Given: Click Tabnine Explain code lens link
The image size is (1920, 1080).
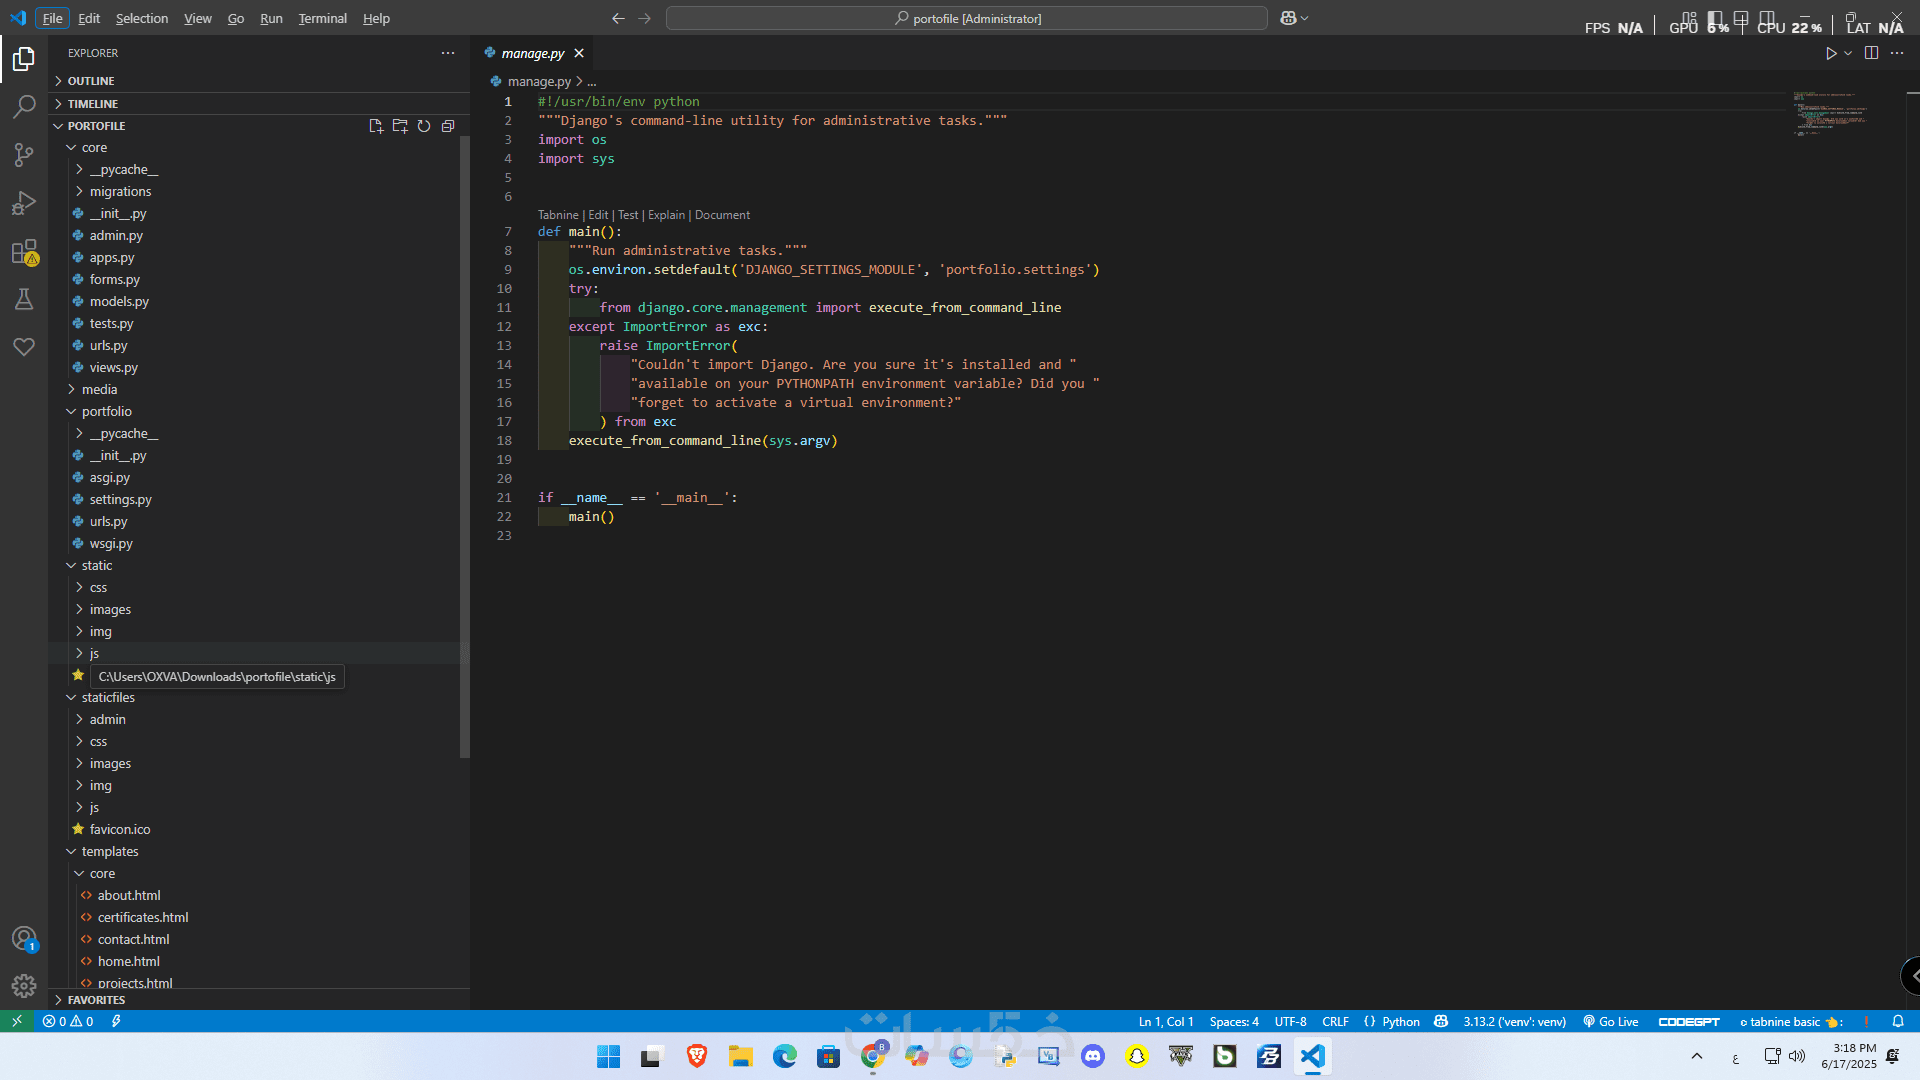Looking at the screenshot, I should tap(666, 215).
